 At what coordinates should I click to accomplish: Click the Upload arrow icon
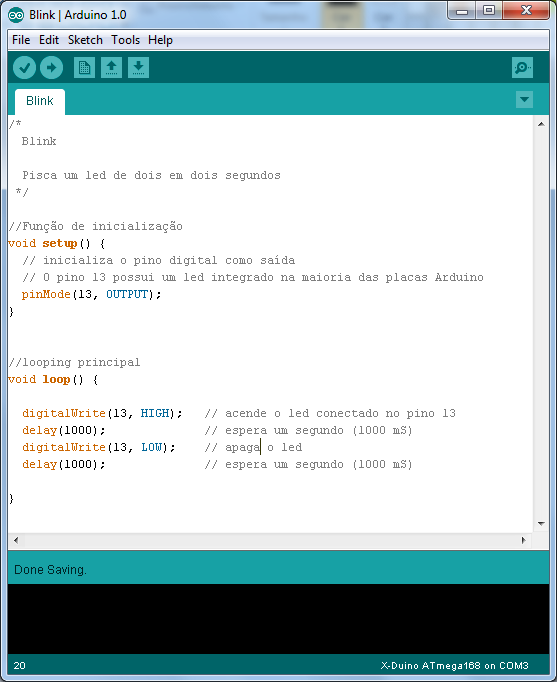(x=51, y=68)
